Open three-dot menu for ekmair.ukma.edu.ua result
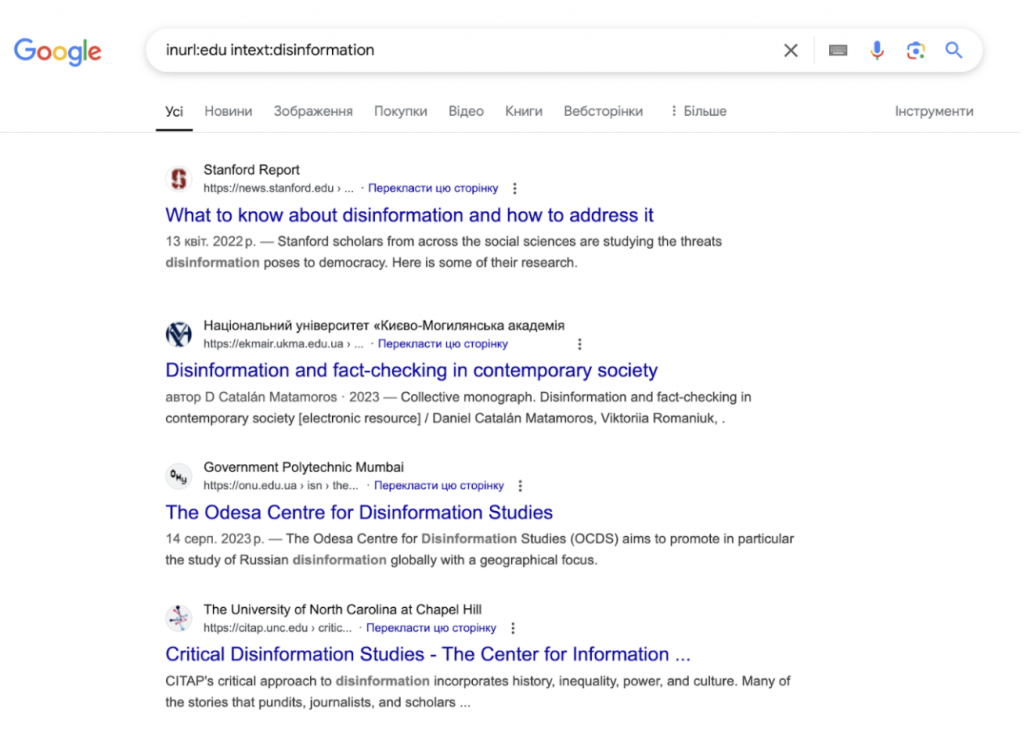 (579, 344)
